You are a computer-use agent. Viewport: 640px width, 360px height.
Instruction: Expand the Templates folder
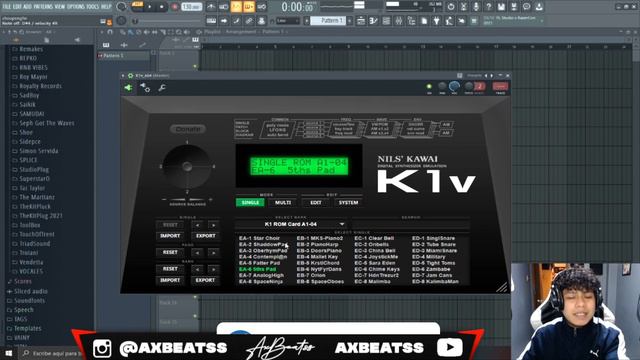[x=28, y=329]
